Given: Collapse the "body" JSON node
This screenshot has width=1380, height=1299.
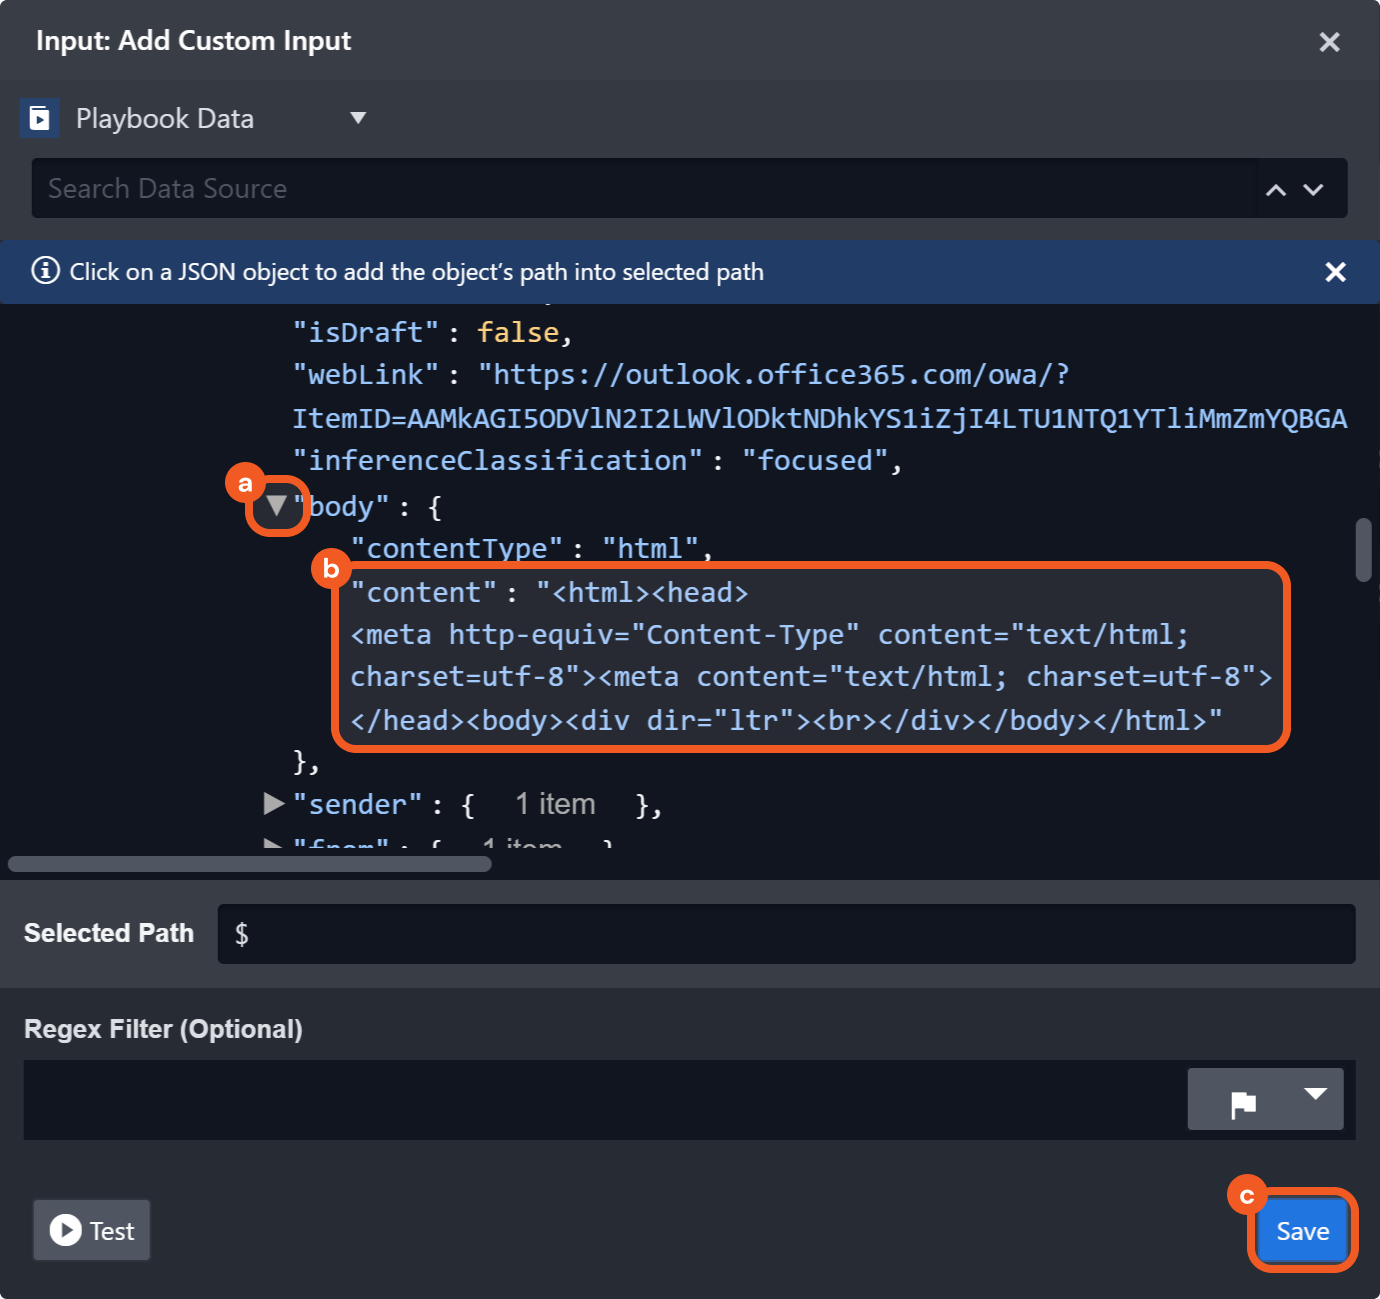Looking at the screenshot, I should pyautogui.click(x=276, y=506).
